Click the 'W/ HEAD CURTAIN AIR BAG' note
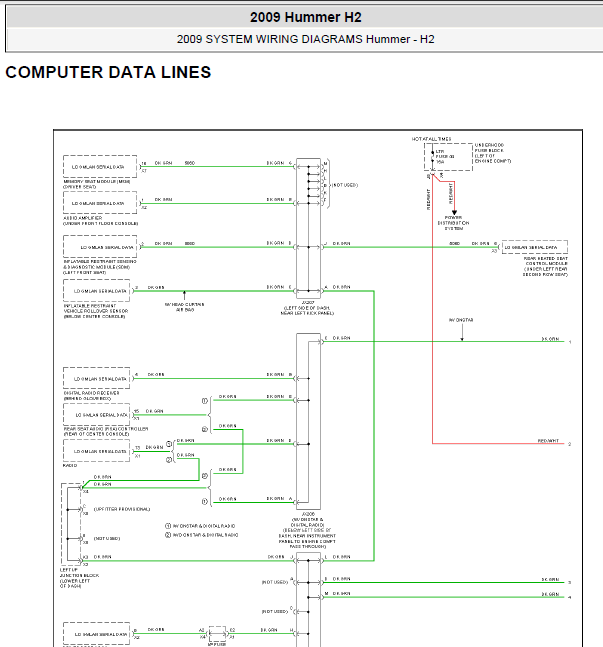 [184, 307]
